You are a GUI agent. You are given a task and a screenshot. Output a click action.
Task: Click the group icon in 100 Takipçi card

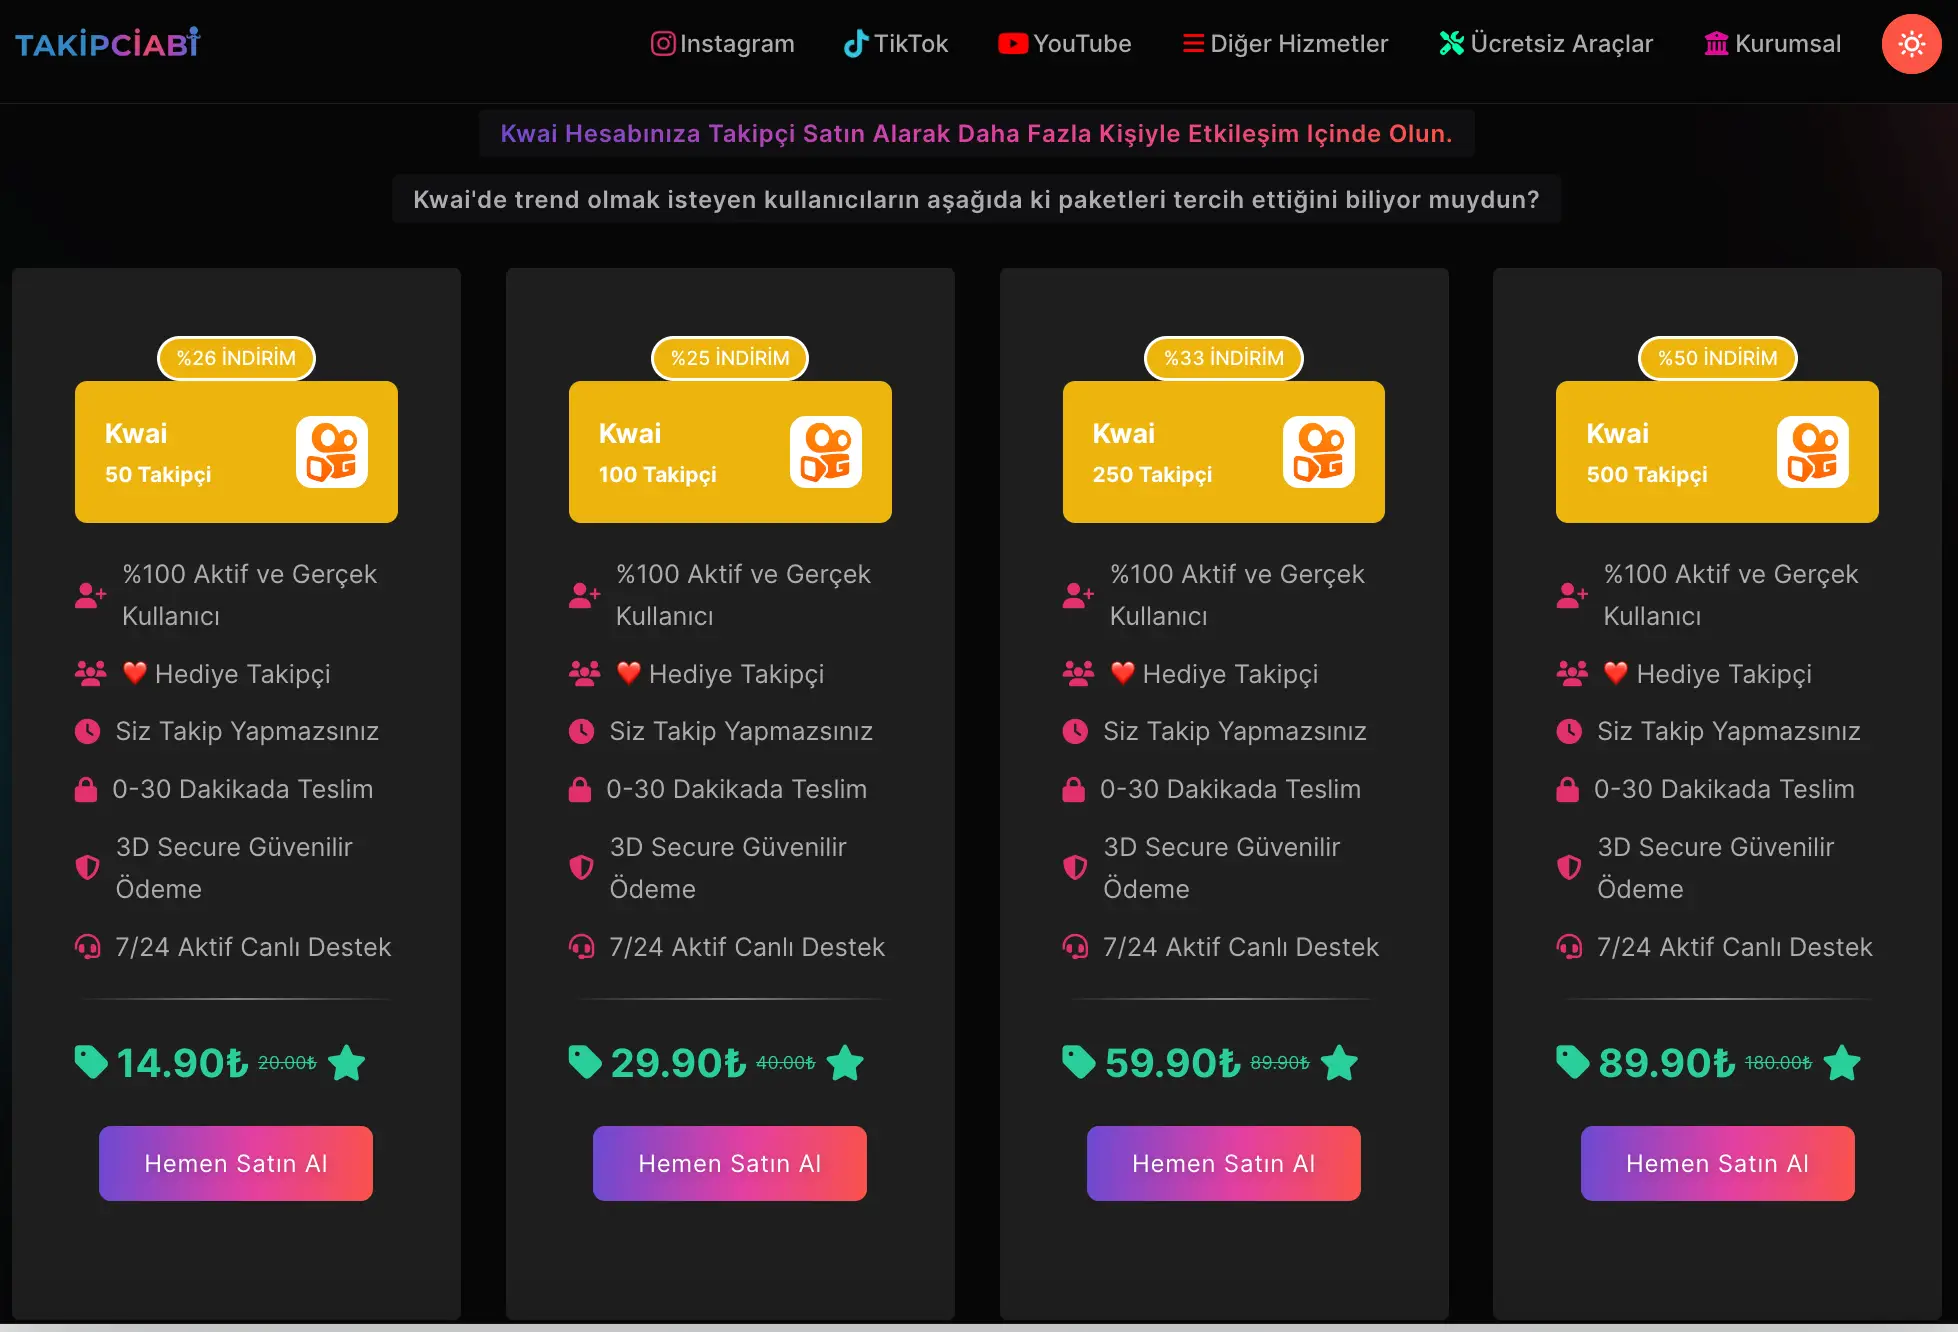(x=585, y=674)
